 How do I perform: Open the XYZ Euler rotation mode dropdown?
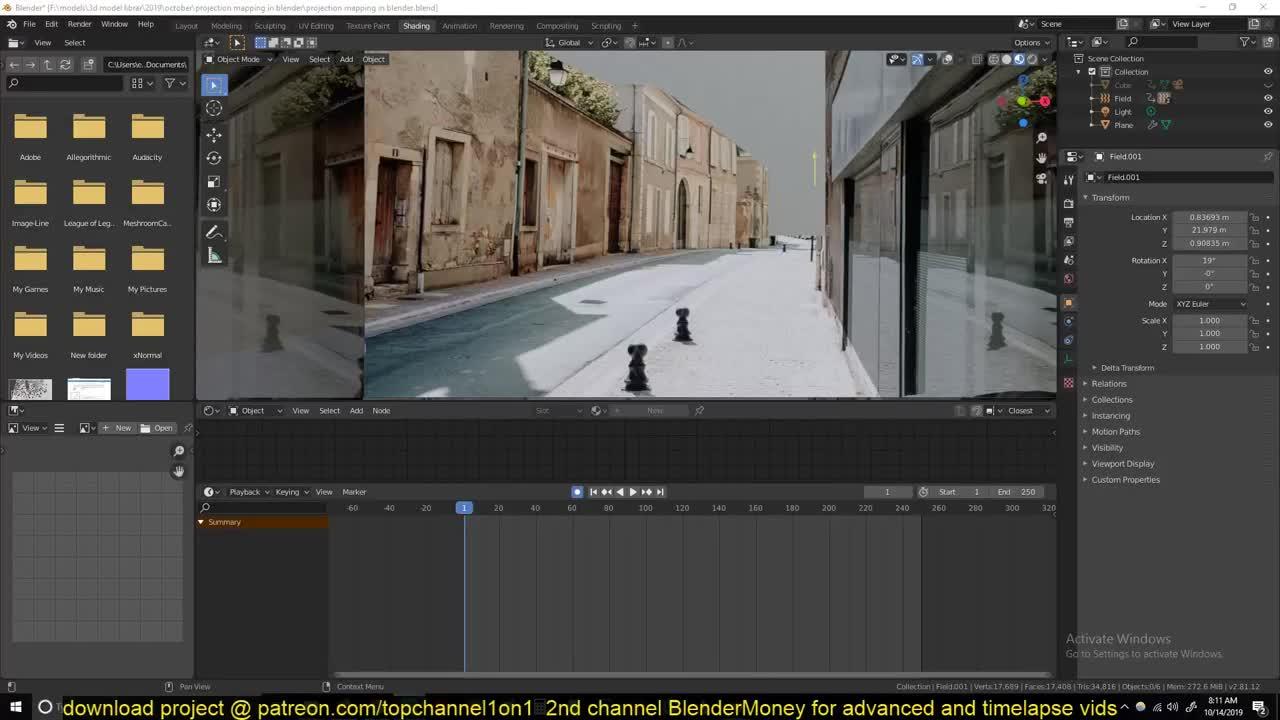1211,304
